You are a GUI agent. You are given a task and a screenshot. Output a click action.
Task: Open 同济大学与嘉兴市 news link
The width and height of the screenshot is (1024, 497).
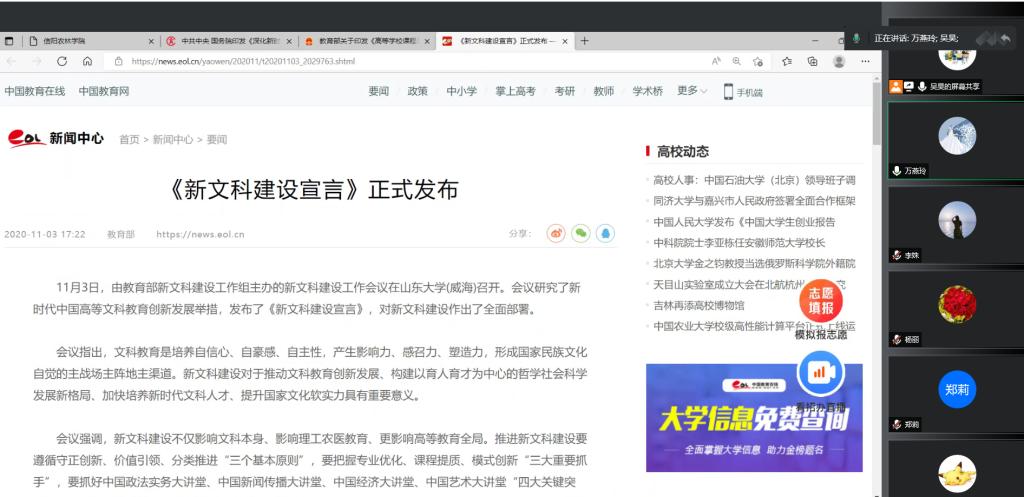click(753, 201)
